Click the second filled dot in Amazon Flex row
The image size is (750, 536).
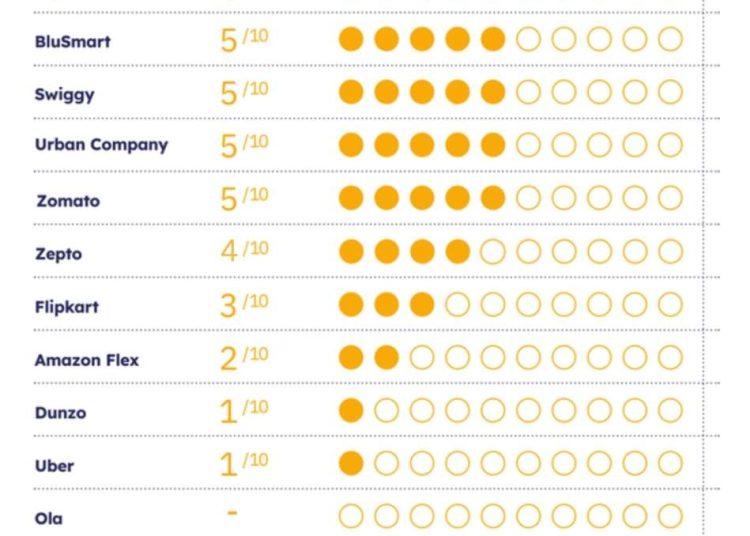point(386,358)
